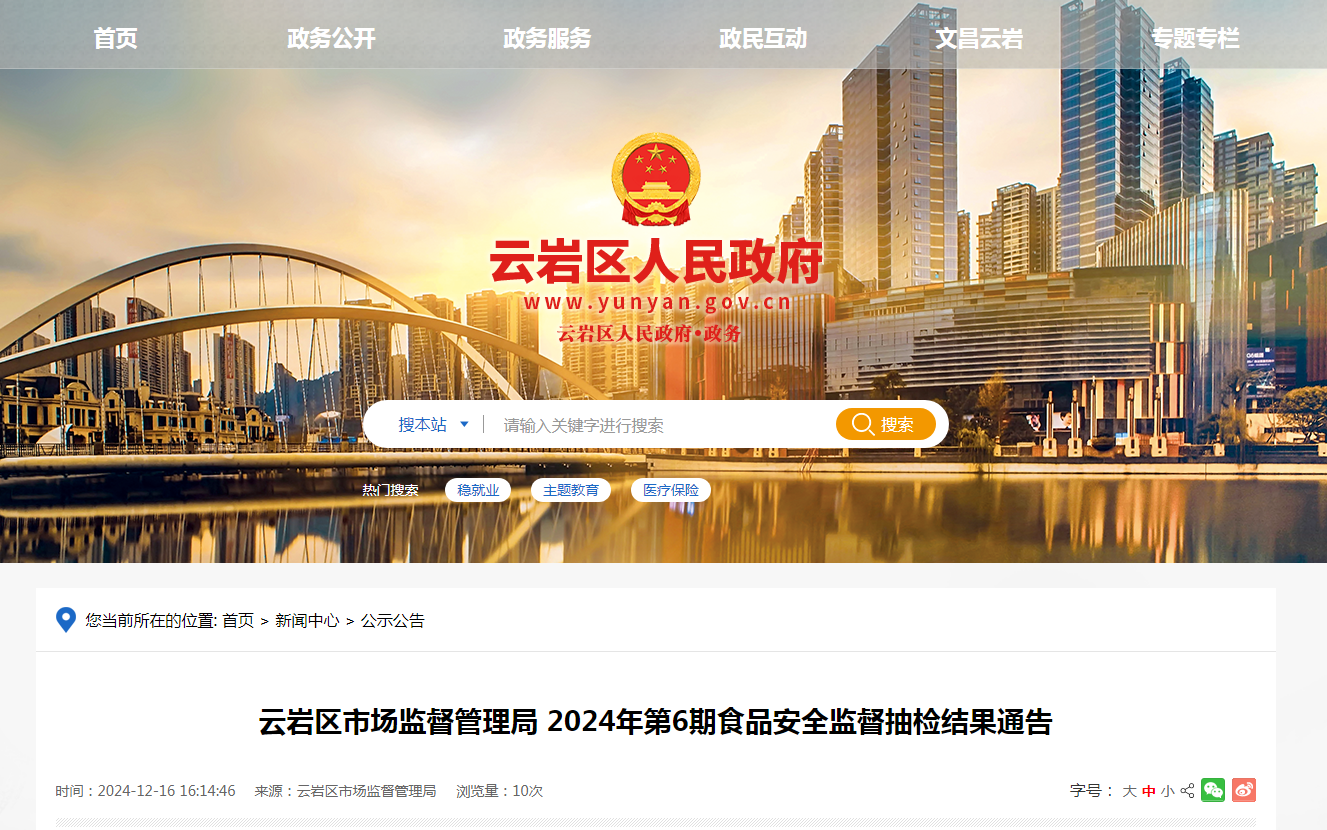Open the share options icon

tap(1188, 791)
